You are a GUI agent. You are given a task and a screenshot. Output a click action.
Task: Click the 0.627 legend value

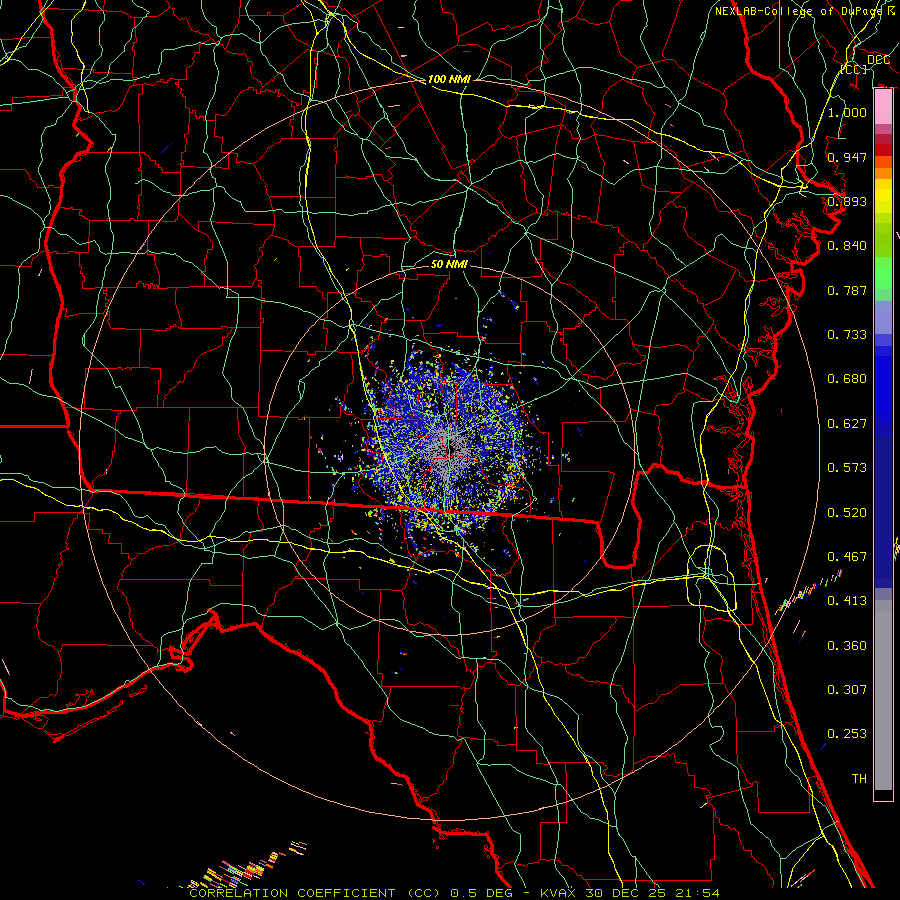point(847,423)
